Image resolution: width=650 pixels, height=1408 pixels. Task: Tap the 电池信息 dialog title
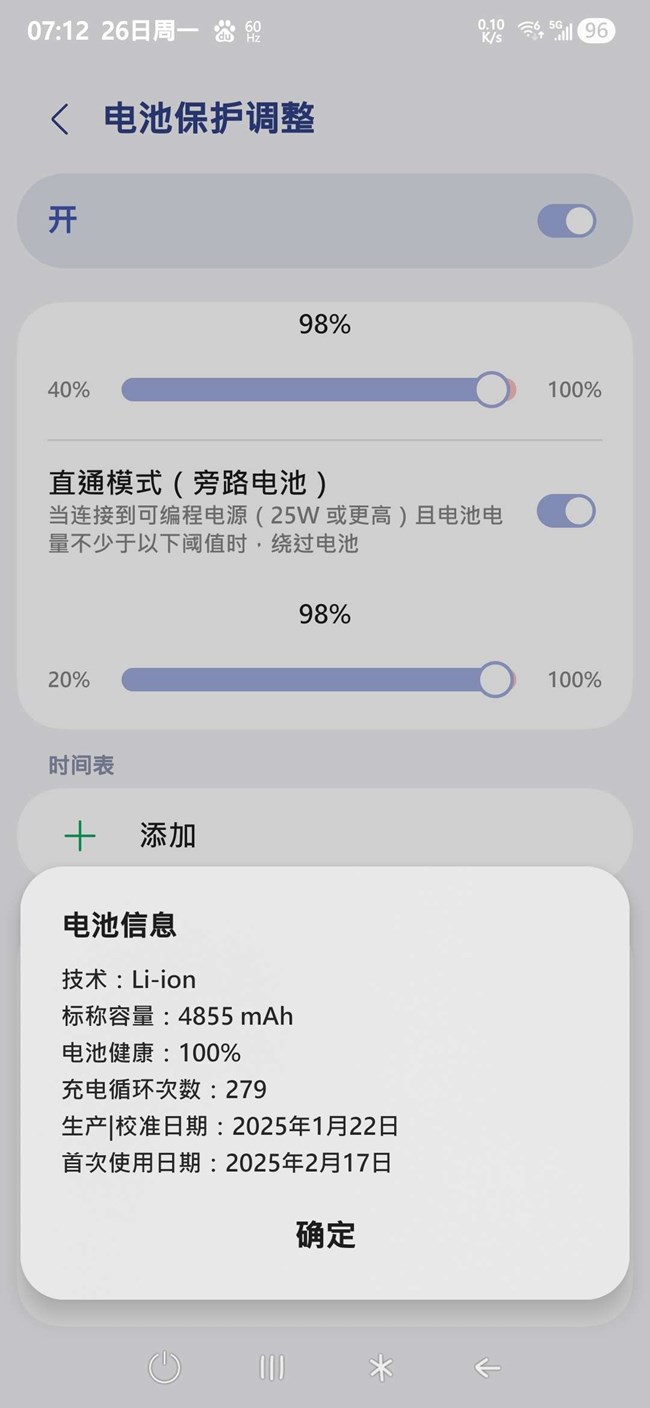click(120, 926)
